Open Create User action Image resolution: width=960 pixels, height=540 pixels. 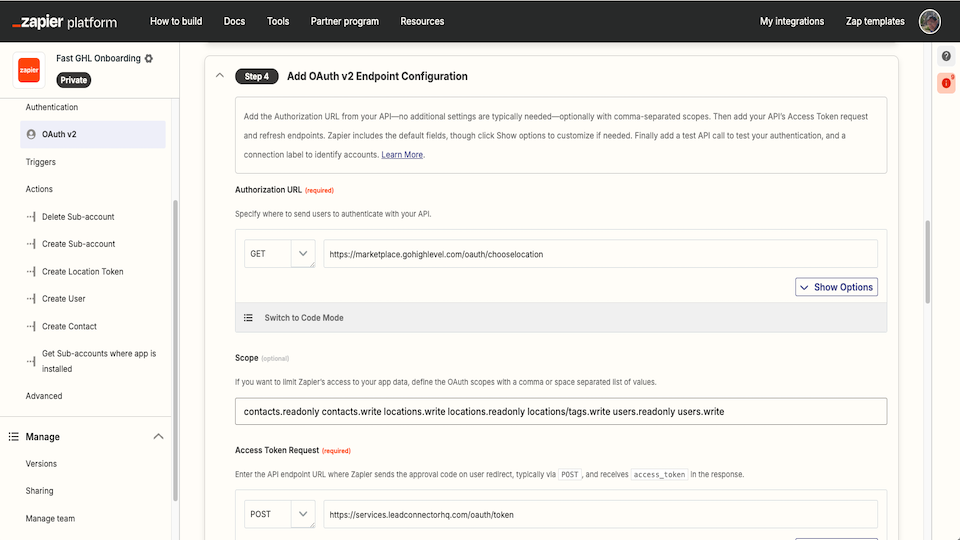[64, 299]
